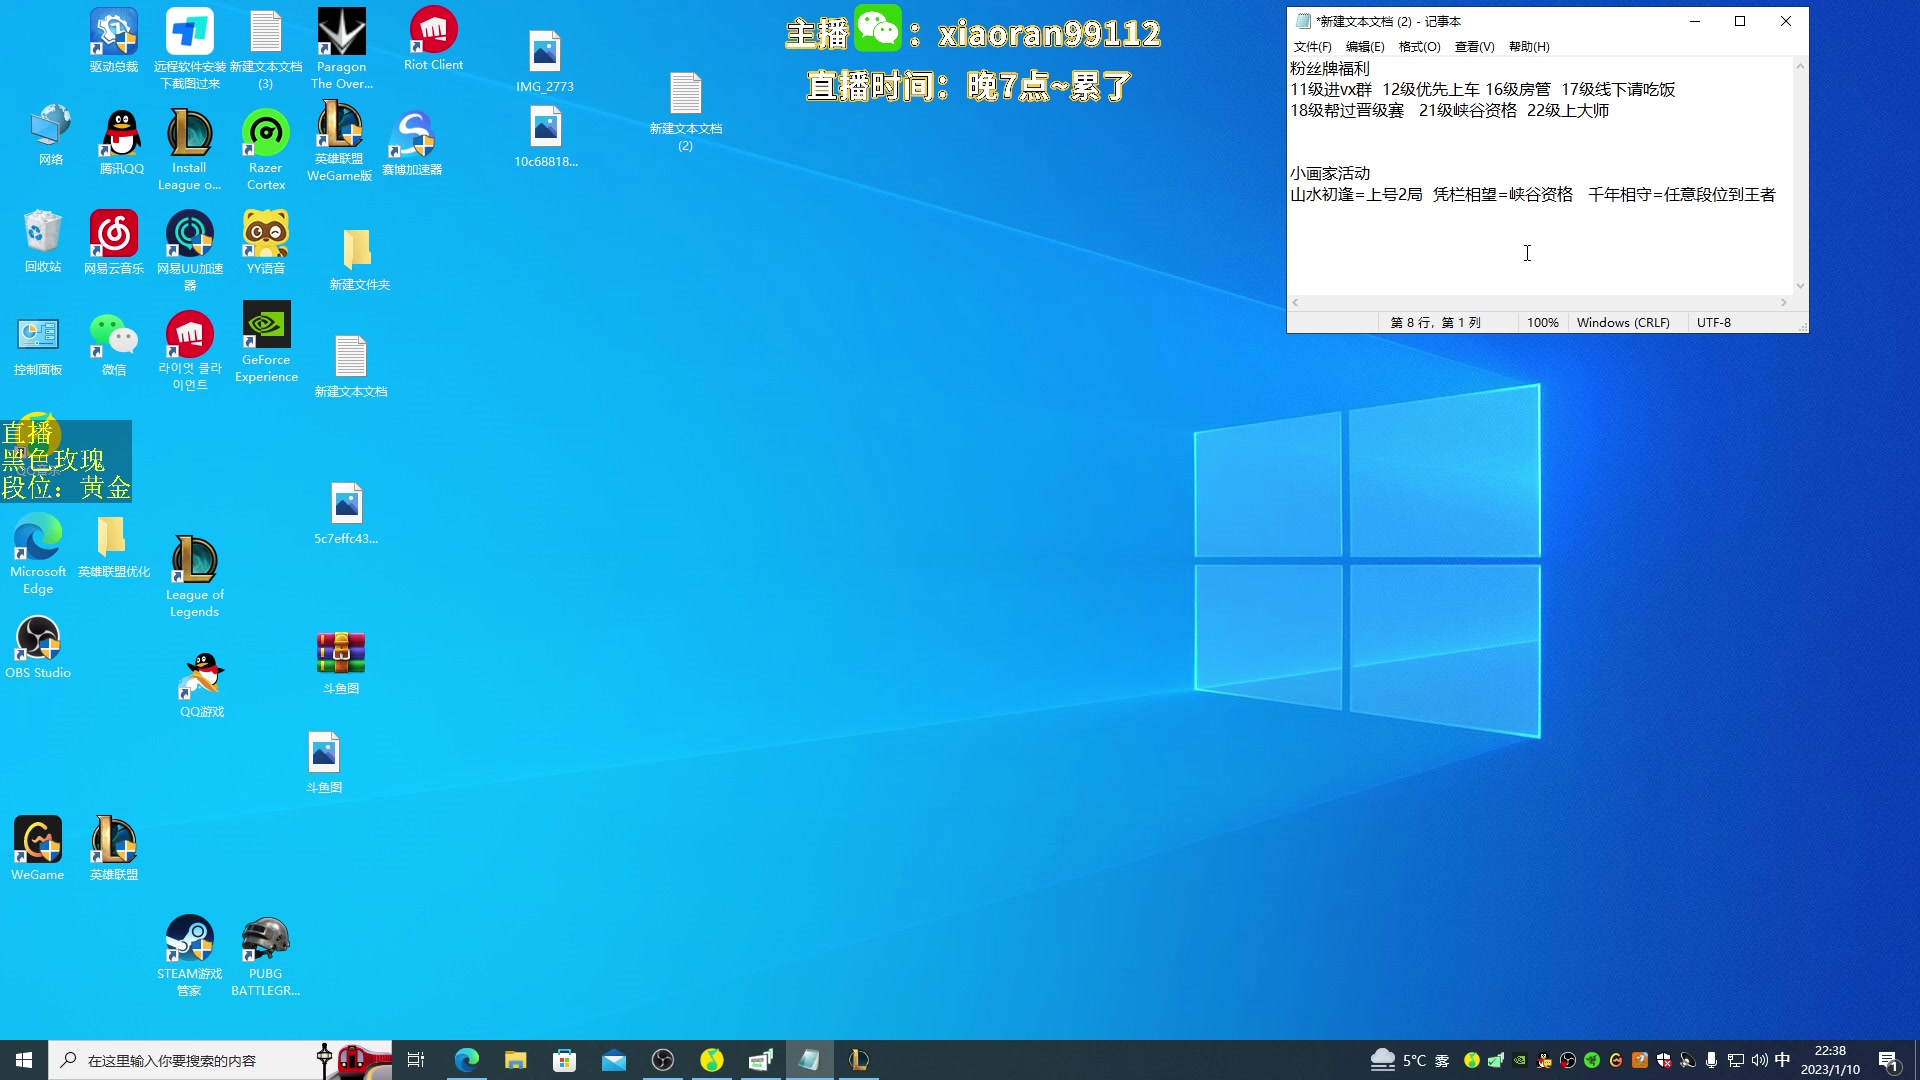1920x1080 pixels.
Task: Open the WeGame desktop icon
Action: pyautogui.click(x=38, y=841)
